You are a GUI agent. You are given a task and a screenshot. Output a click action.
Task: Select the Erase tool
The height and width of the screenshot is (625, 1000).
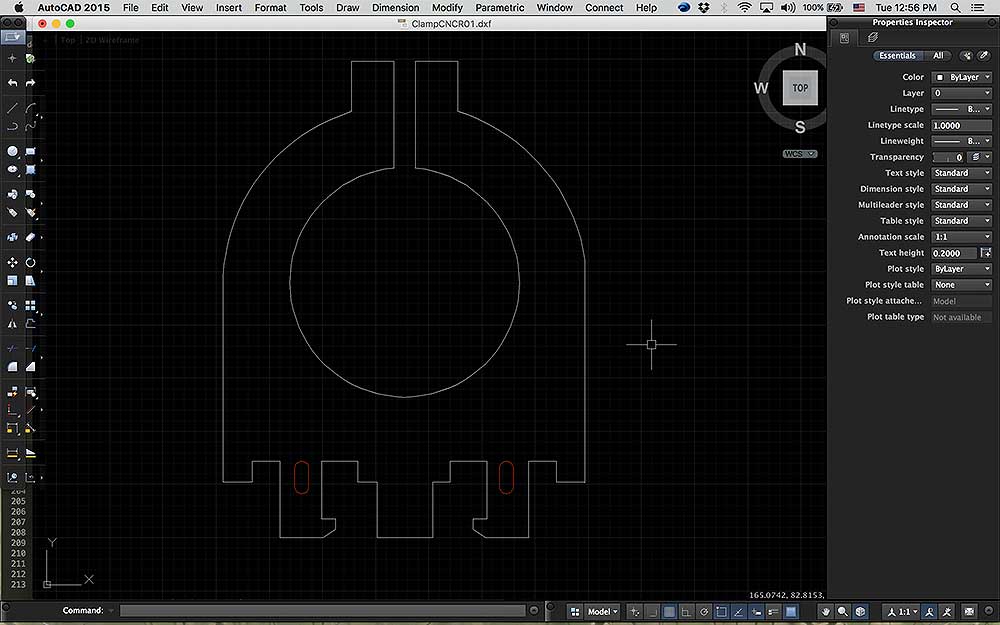tap(30, 237)
